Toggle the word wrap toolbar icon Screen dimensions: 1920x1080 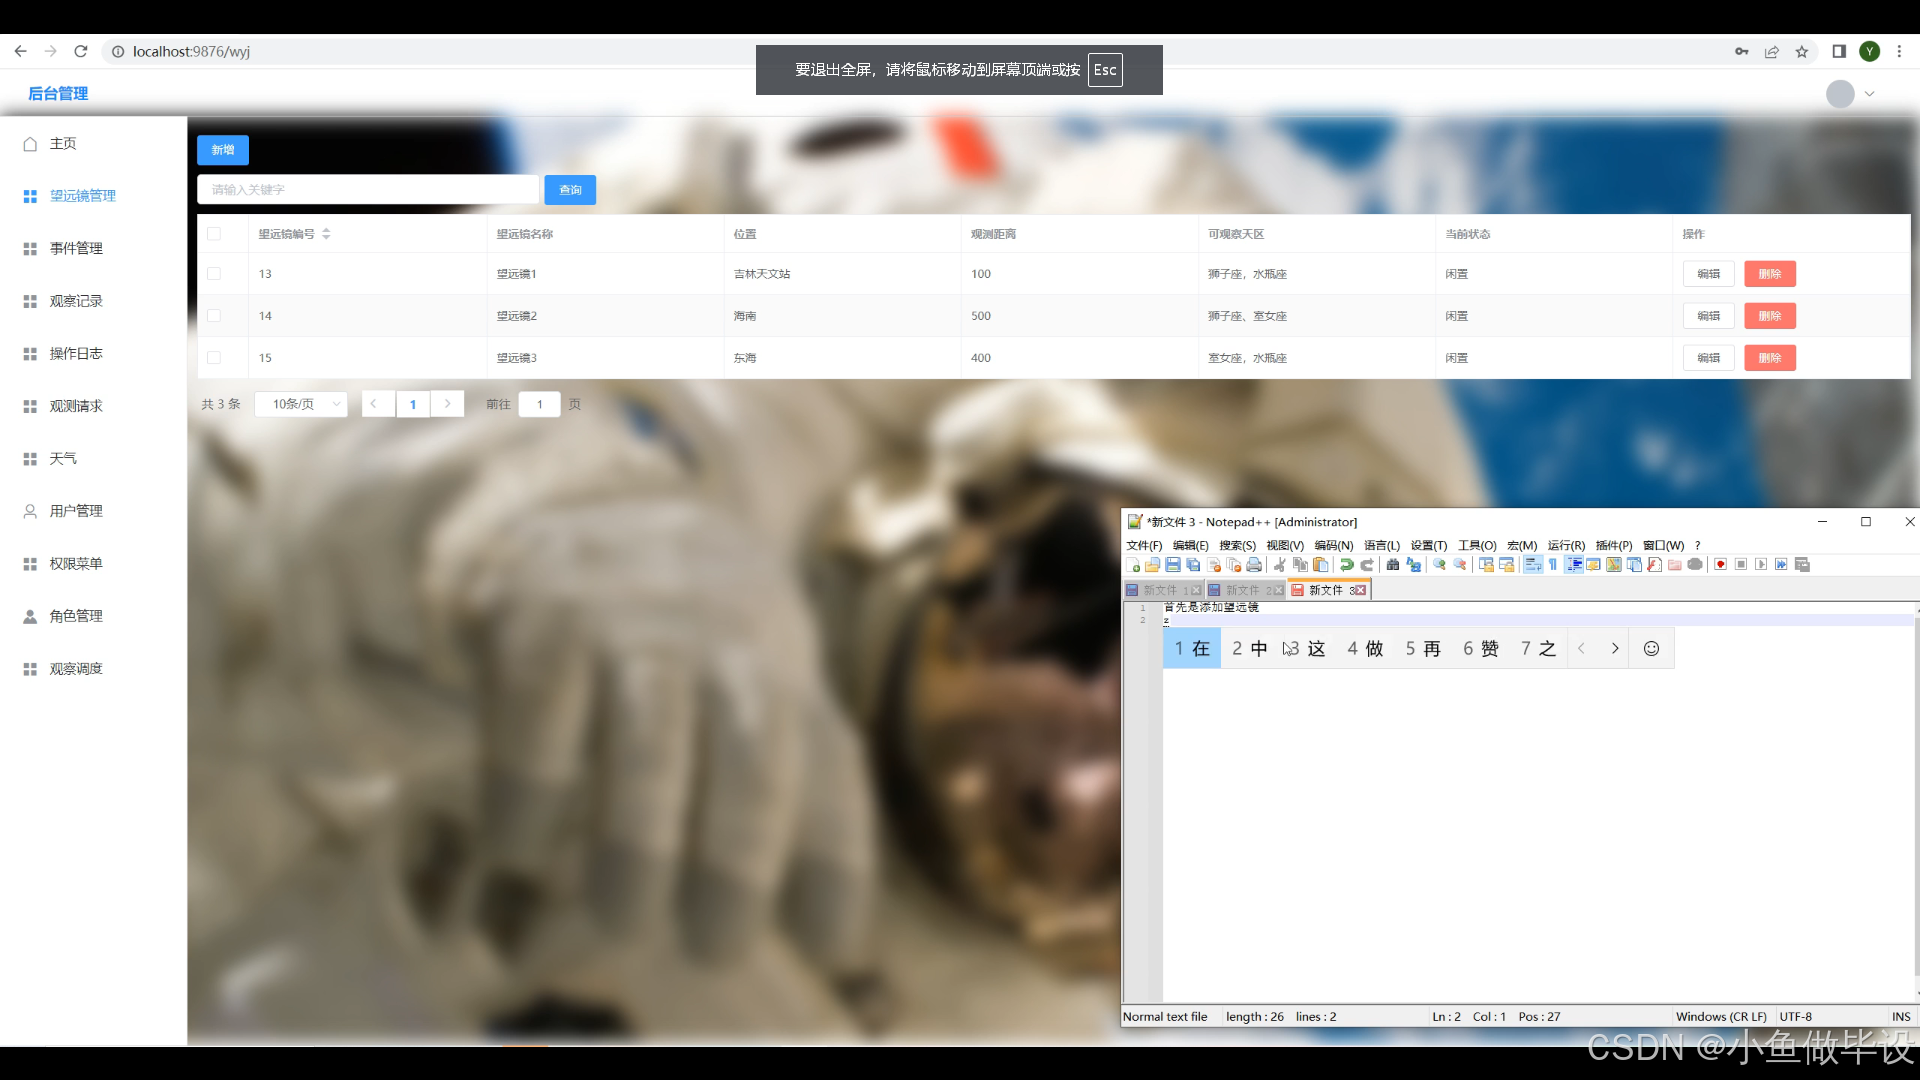1533,565
